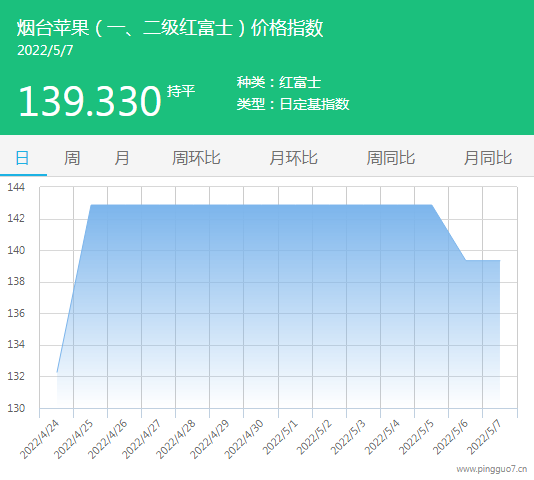Click the 持平 status label
Screen dimensions: 534x480
click(181, 91)
